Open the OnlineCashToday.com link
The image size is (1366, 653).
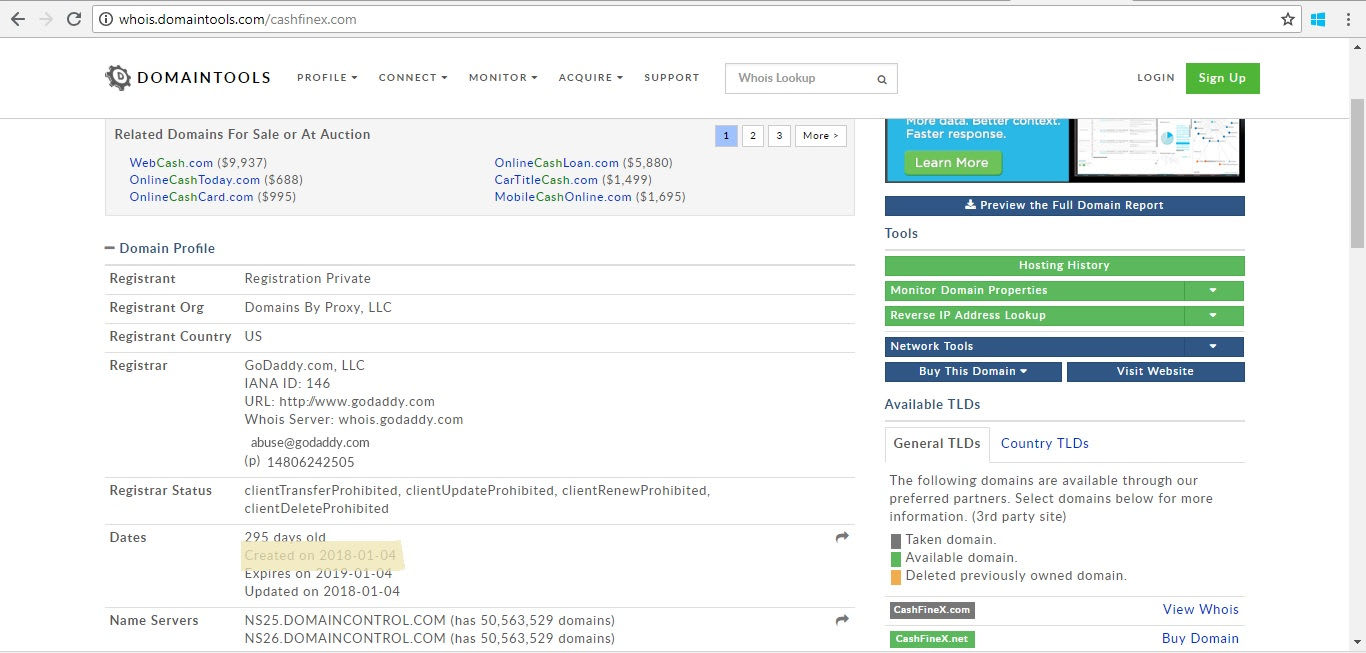(x=194, y=180)
